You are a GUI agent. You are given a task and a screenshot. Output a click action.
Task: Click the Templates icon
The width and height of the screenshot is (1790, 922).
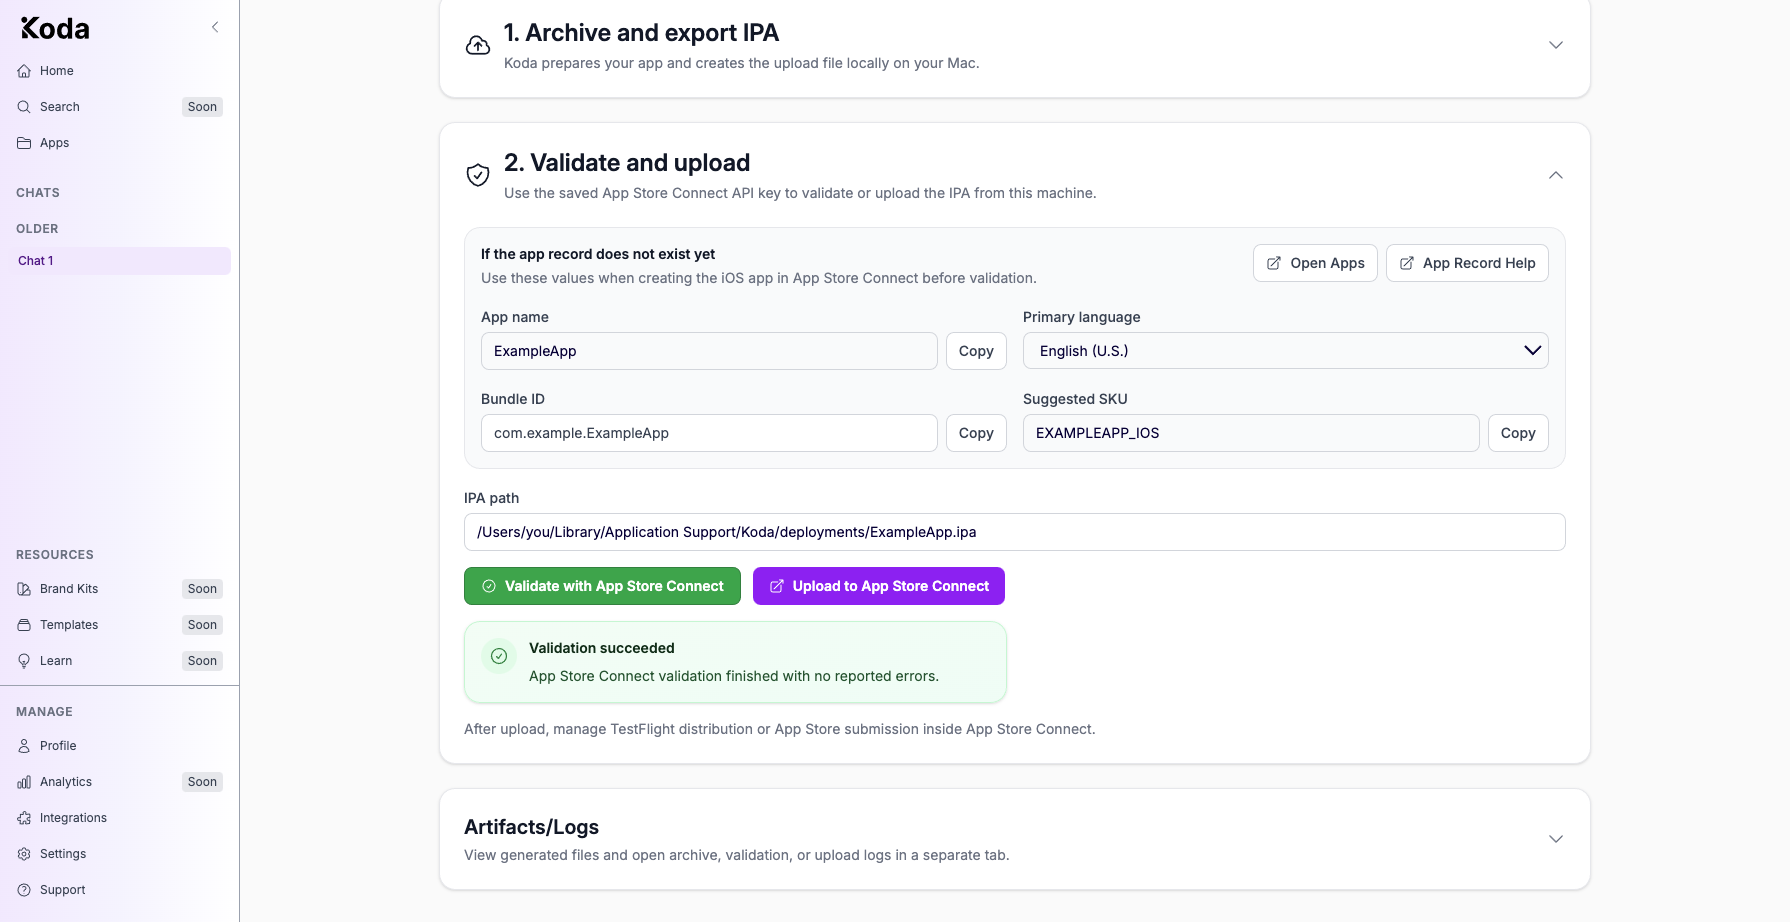[x=24, y=625]
